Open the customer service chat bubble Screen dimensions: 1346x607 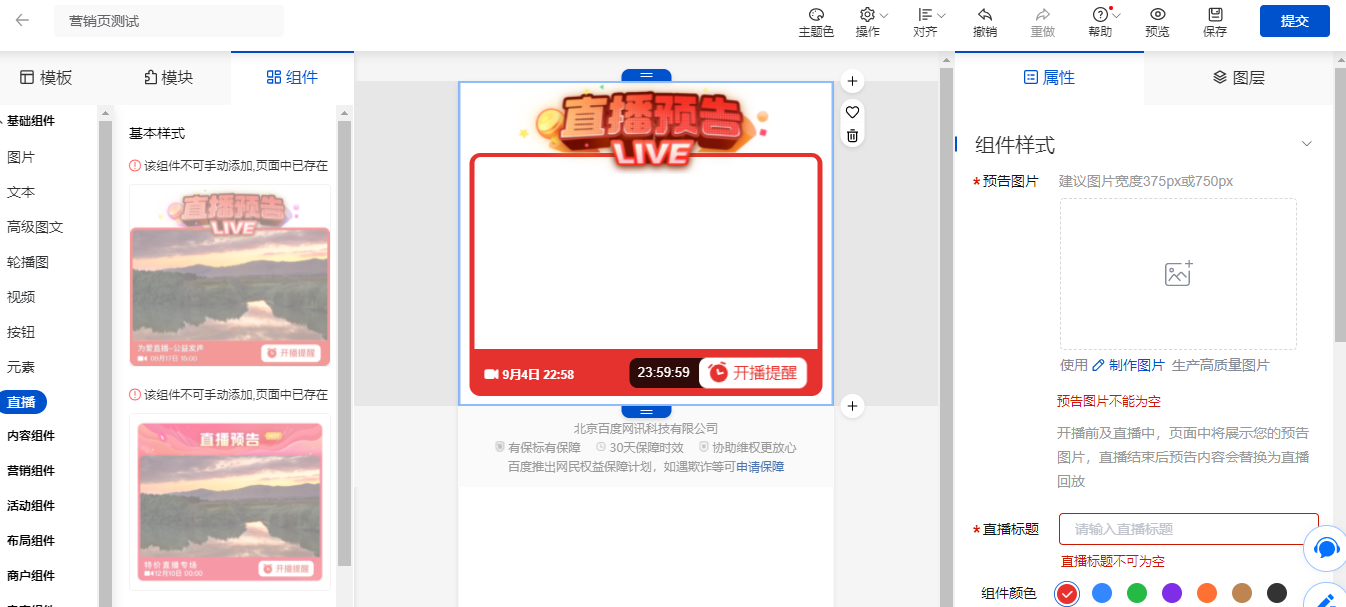click(1326, 548)
